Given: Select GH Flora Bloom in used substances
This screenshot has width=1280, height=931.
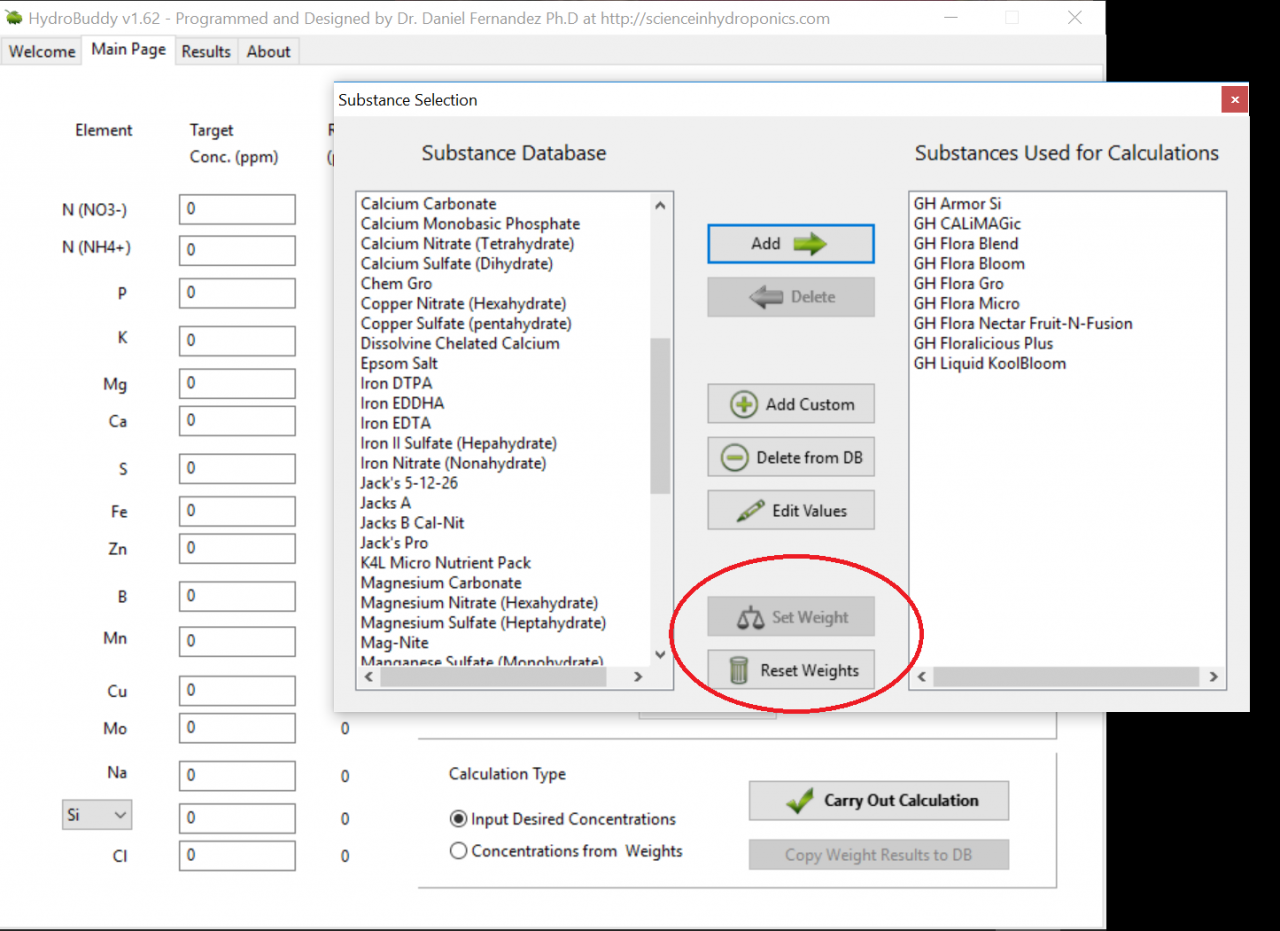Looking at the screenshot, I should click(x=969, y=264).
